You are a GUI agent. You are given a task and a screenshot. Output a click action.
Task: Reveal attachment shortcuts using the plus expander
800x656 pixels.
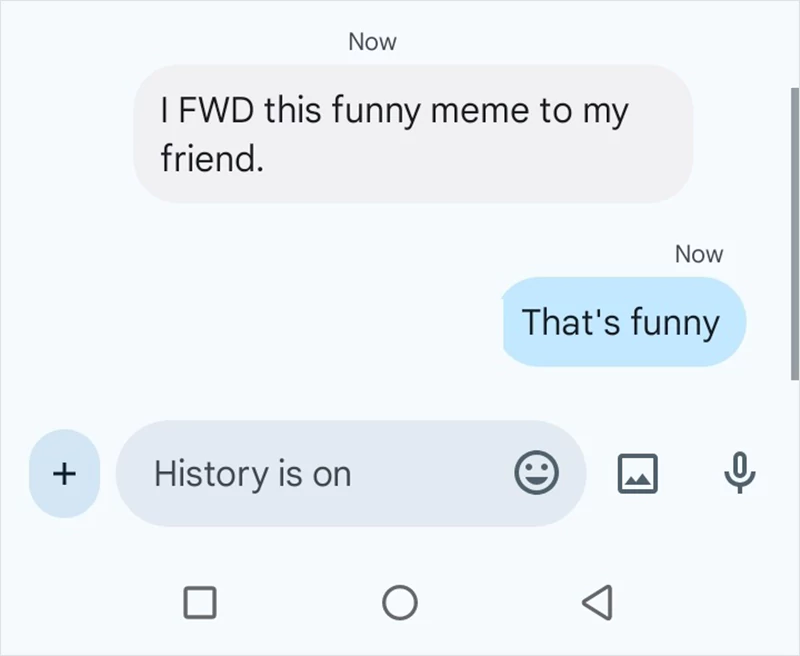click(x=63, y=474)
